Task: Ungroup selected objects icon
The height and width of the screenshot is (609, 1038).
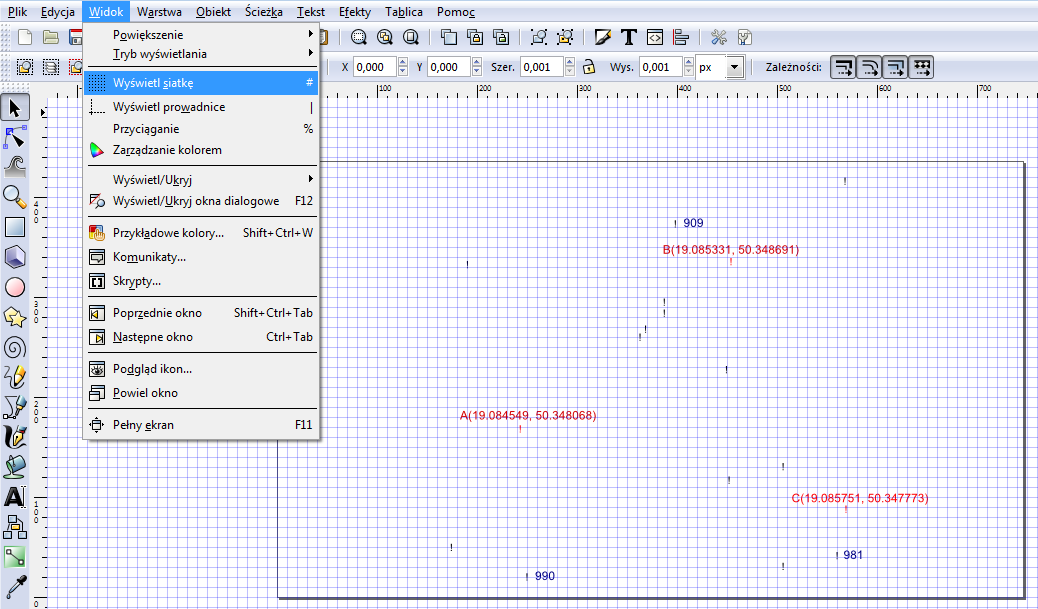Action: (x=565, y=37)
